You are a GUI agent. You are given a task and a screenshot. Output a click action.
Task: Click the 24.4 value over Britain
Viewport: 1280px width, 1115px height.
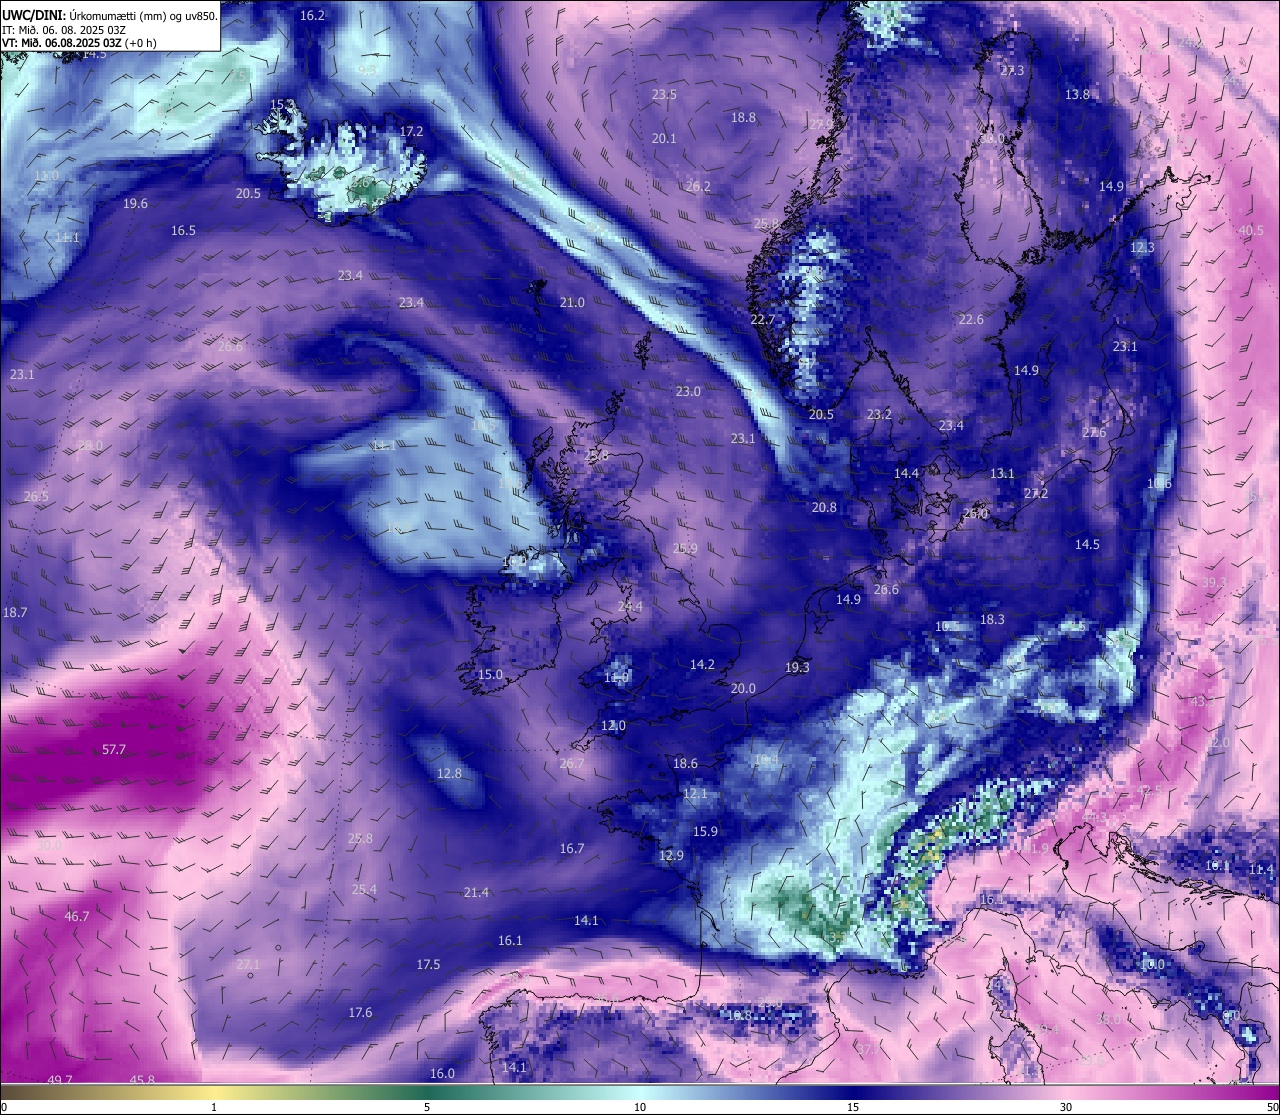(630, 607)
